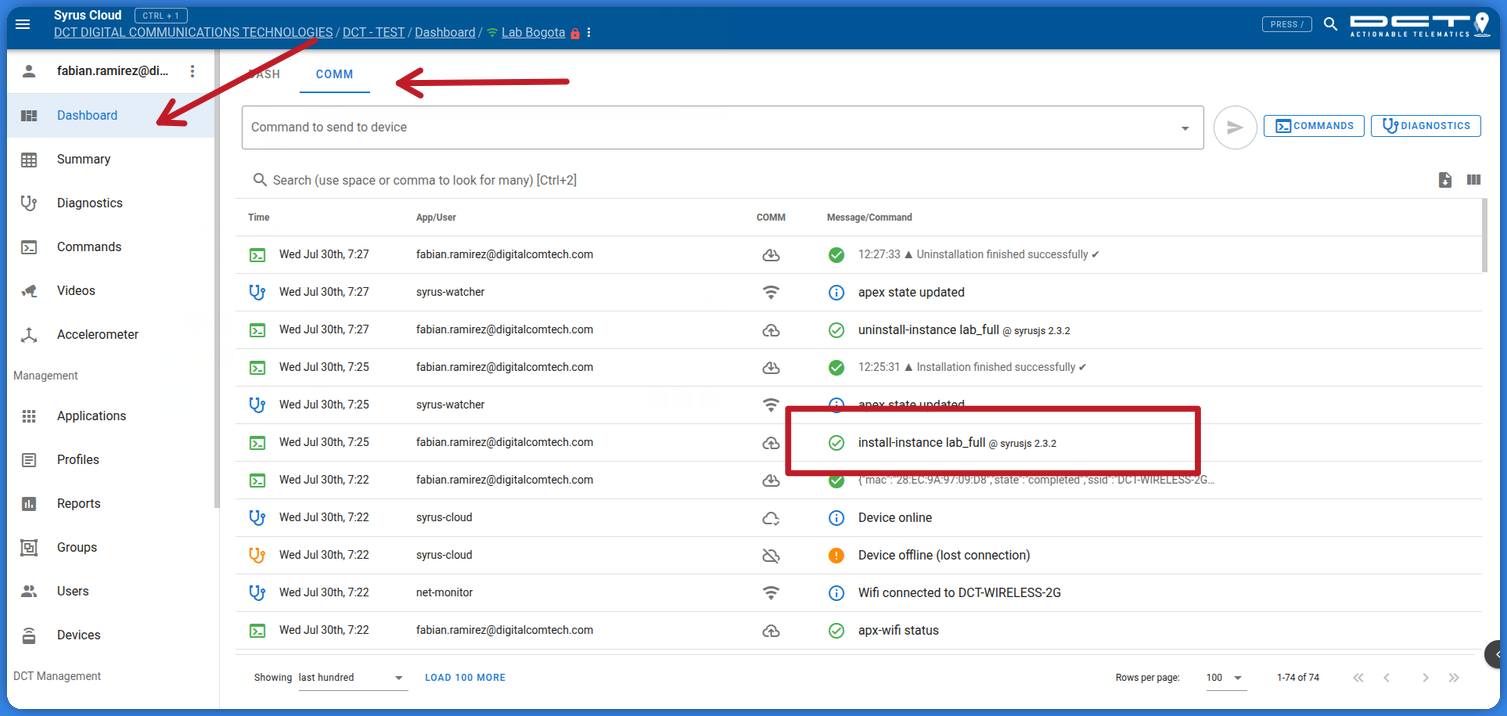Click the Wifi connected to DCT-WIRELESS-2G message
The width and height of the screenshot is (1507, 716).
(x=959, y=593)
